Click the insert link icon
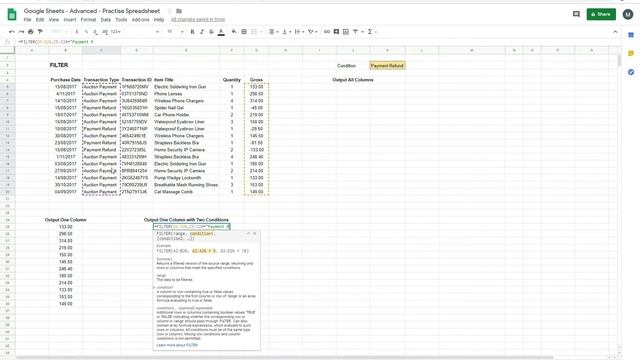The image size is (640, 360). click(x=327, y=32)
